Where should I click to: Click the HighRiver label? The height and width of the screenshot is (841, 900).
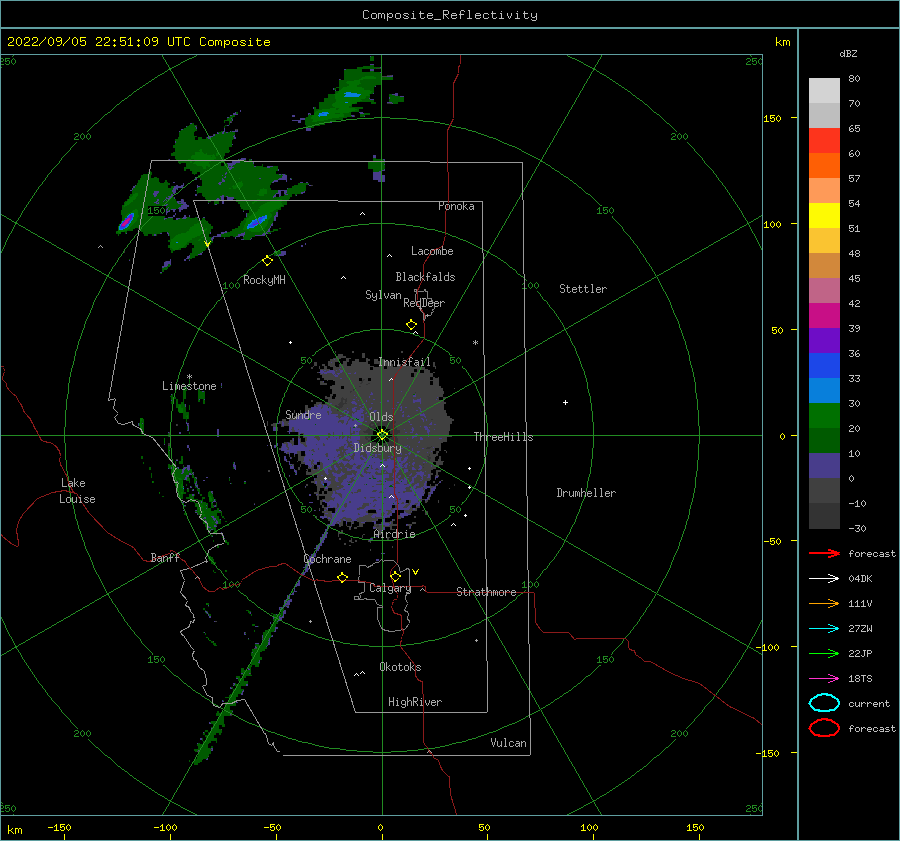415,702
